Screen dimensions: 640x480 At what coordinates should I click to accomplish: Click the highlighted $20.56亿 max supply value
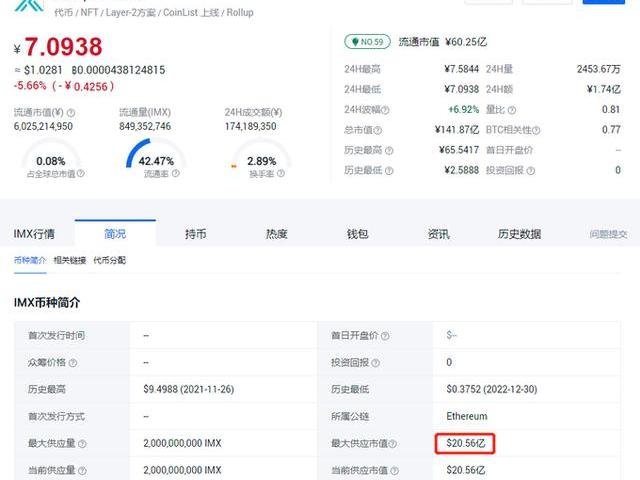(465, 443)
